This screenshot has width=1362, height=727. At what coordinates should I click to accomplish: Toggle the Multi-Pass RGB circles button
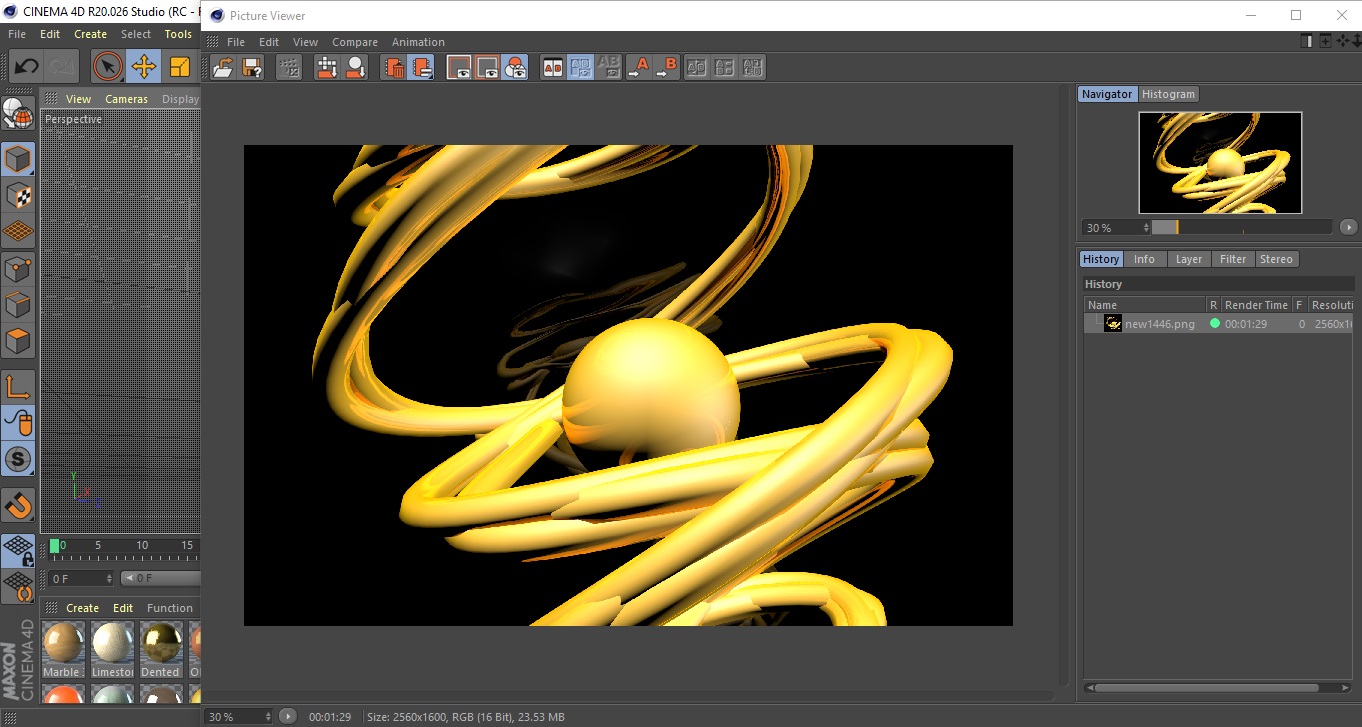coord(515,68)
